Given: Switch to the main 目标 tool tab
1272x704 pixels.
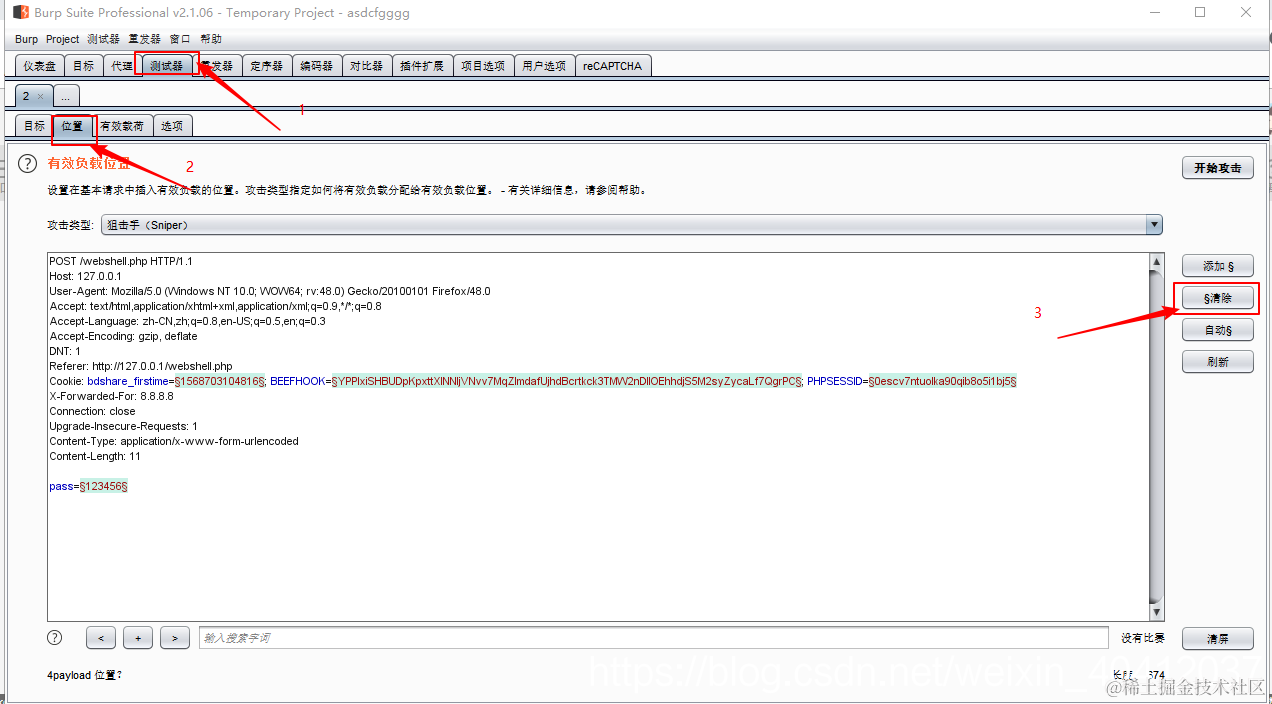Looking at the screenshot, I should click(84, 66).
